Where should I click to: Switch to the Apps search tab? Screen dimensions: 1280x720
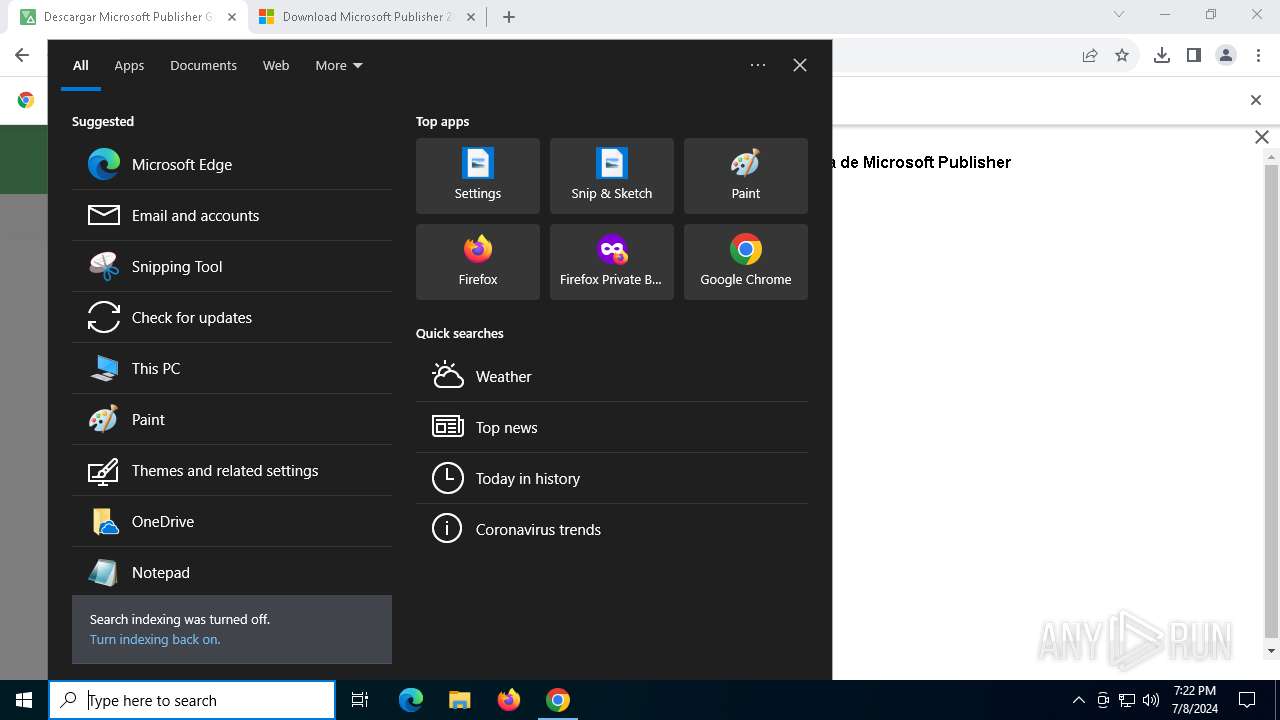pyautogui.click(x=129, y=65)
